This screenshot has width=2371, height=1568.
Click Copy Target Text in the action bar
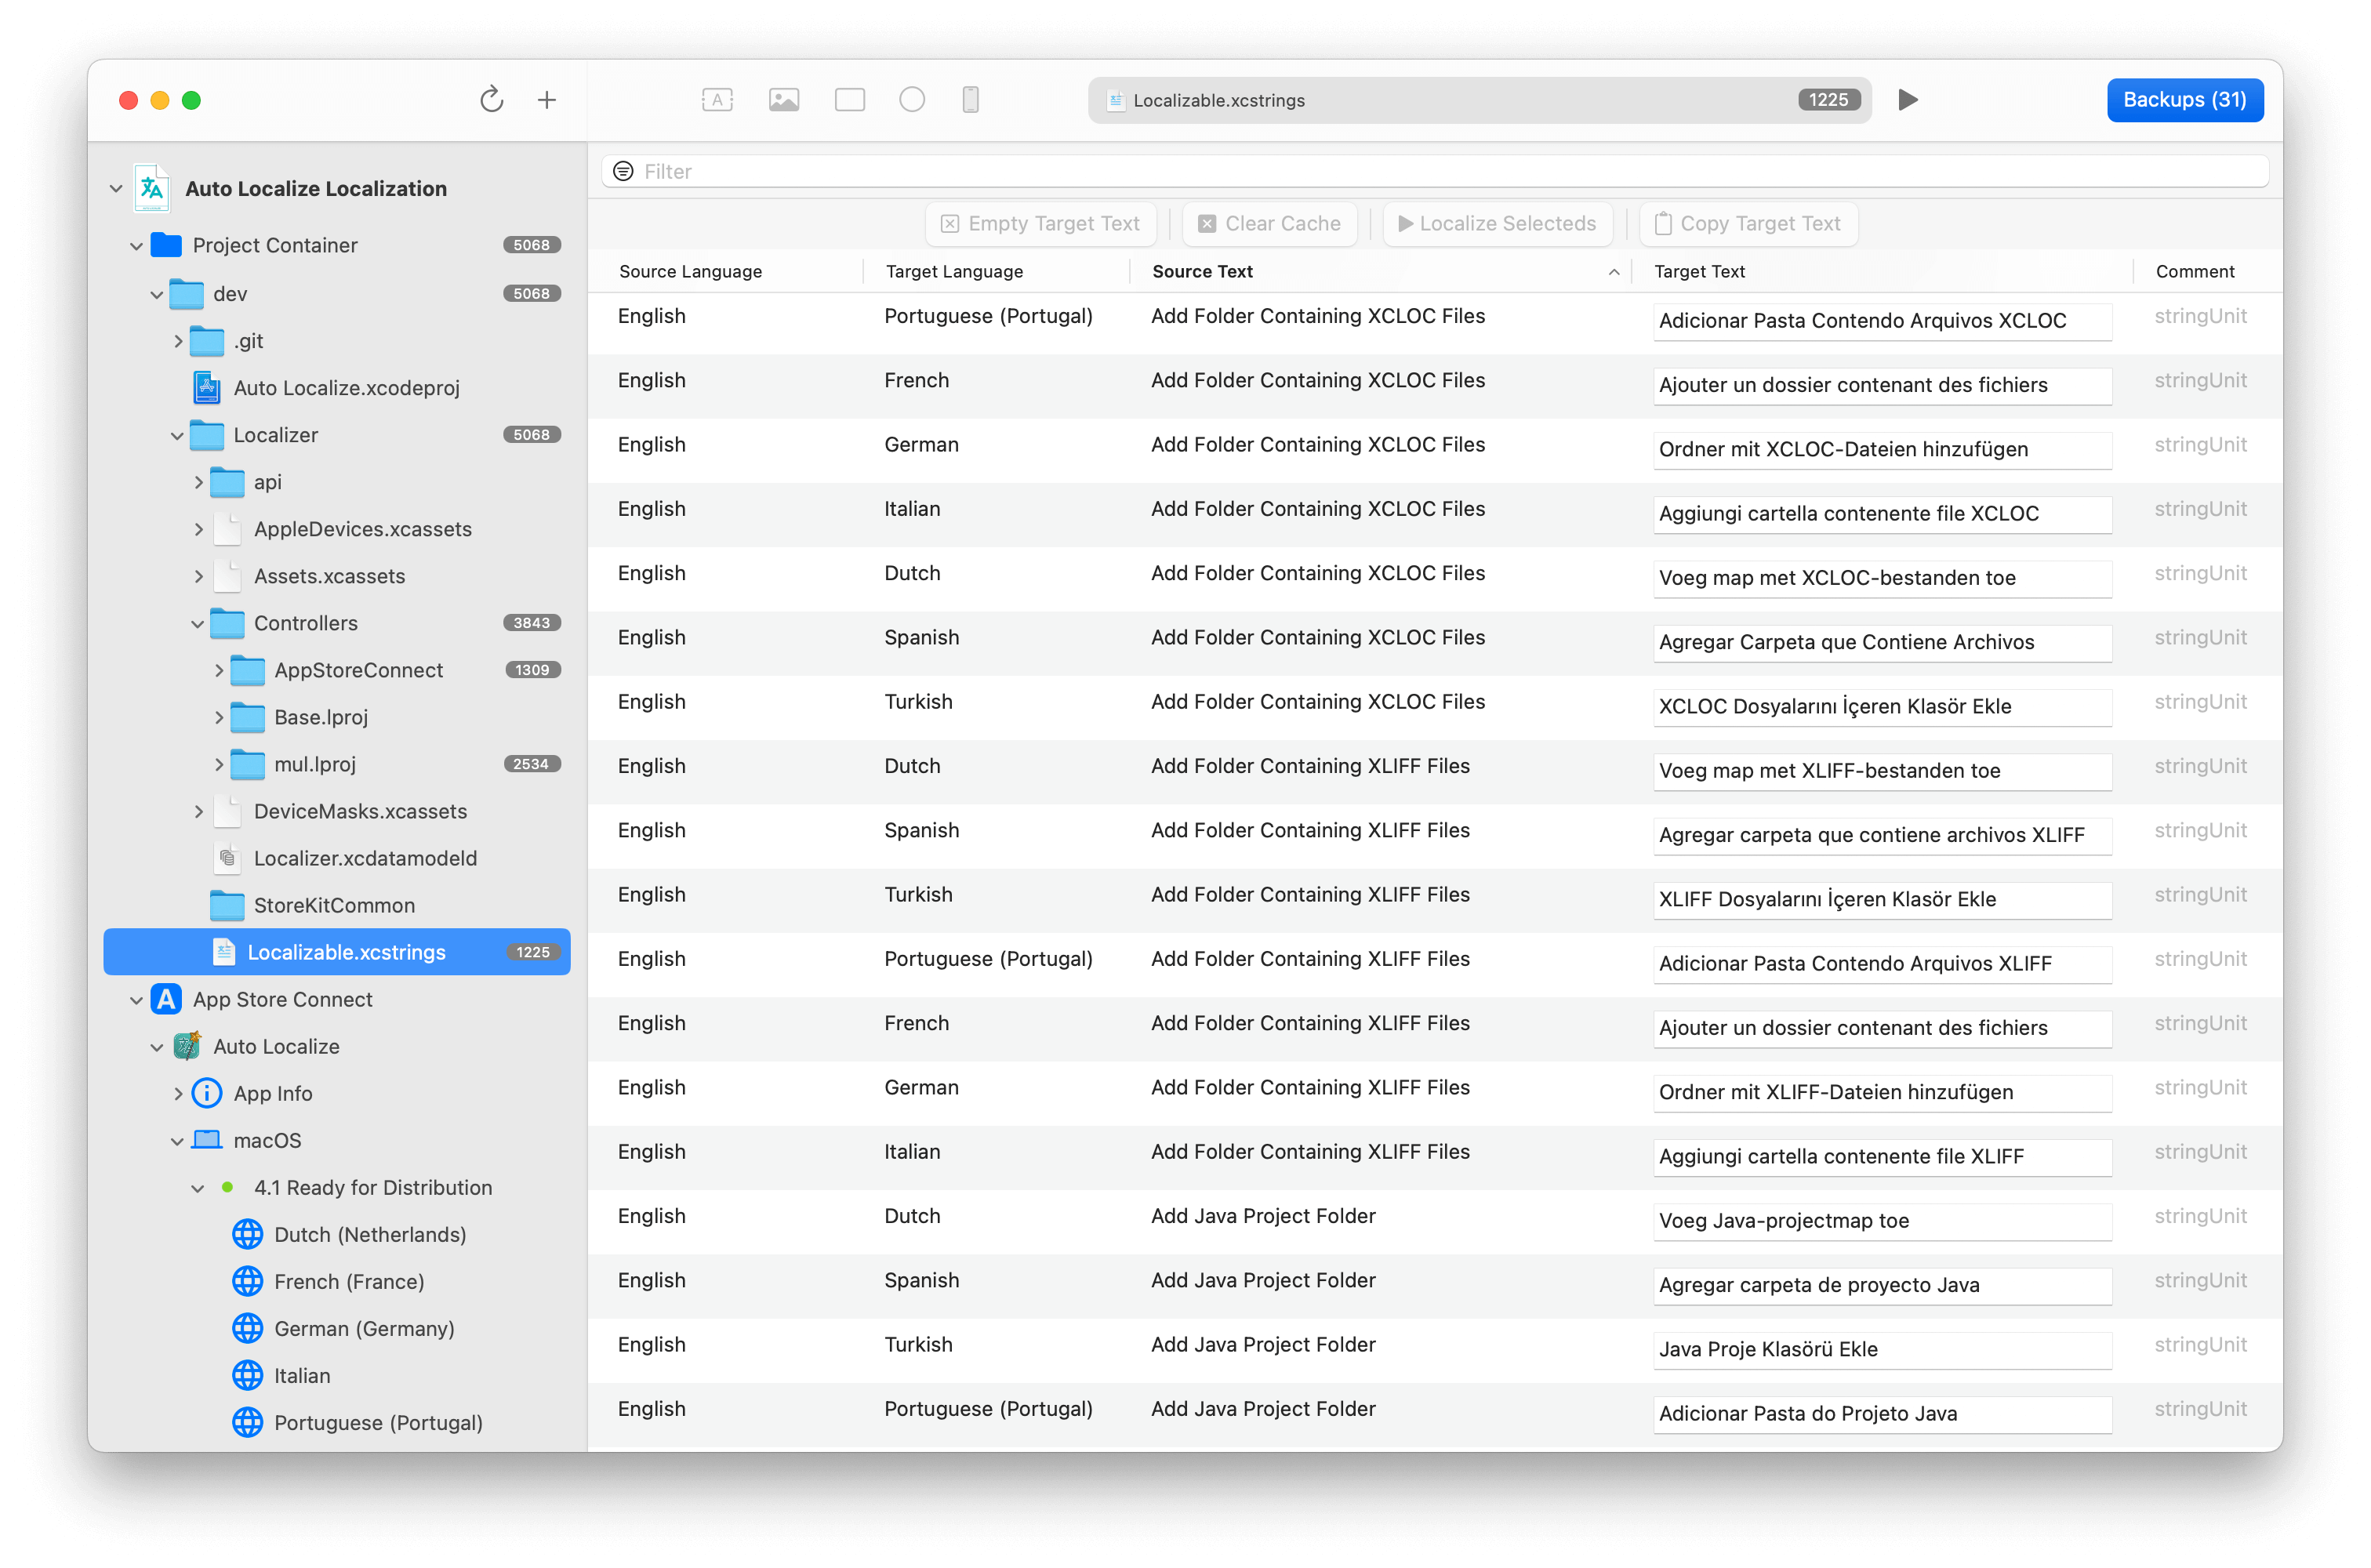click(1747, 223)
